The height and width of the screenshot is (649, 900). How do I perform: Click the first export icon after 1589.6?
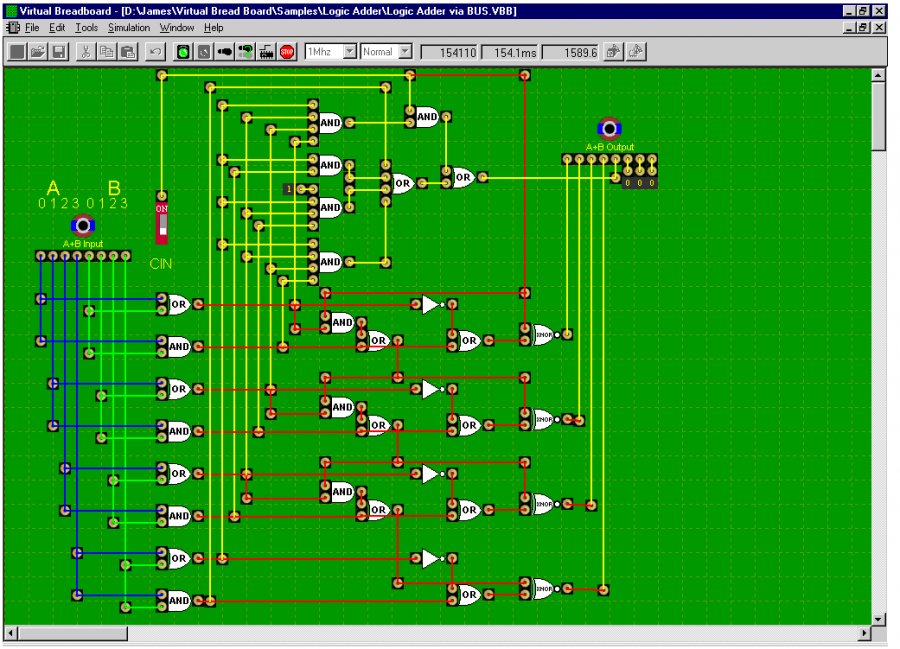tap(614, 52)
